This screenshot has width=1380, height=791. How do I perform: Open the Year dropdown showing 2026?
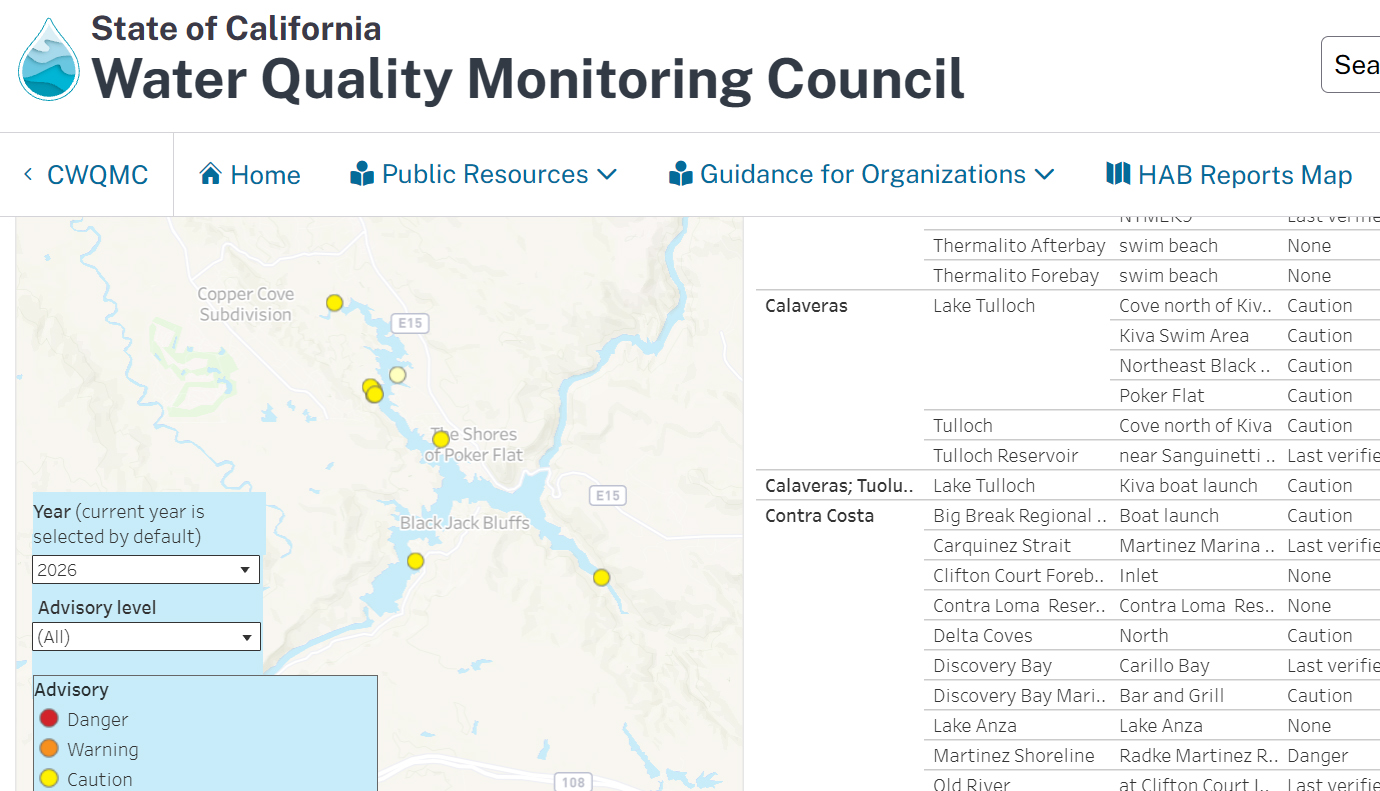pyautogui.click(x=146, y=570)
